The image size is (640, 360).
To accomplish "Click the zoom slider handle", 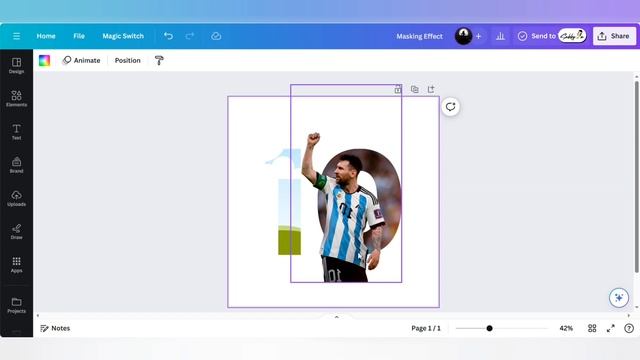I will point(489,328).
